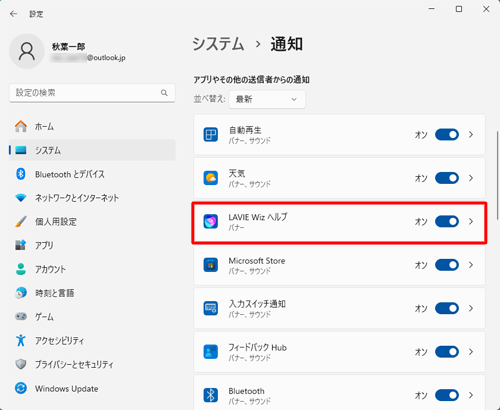Click the LAVIE Wiz ヘルプ app icon
The height and width of the screenshot is (410, 500).
(x=211, y=222)
